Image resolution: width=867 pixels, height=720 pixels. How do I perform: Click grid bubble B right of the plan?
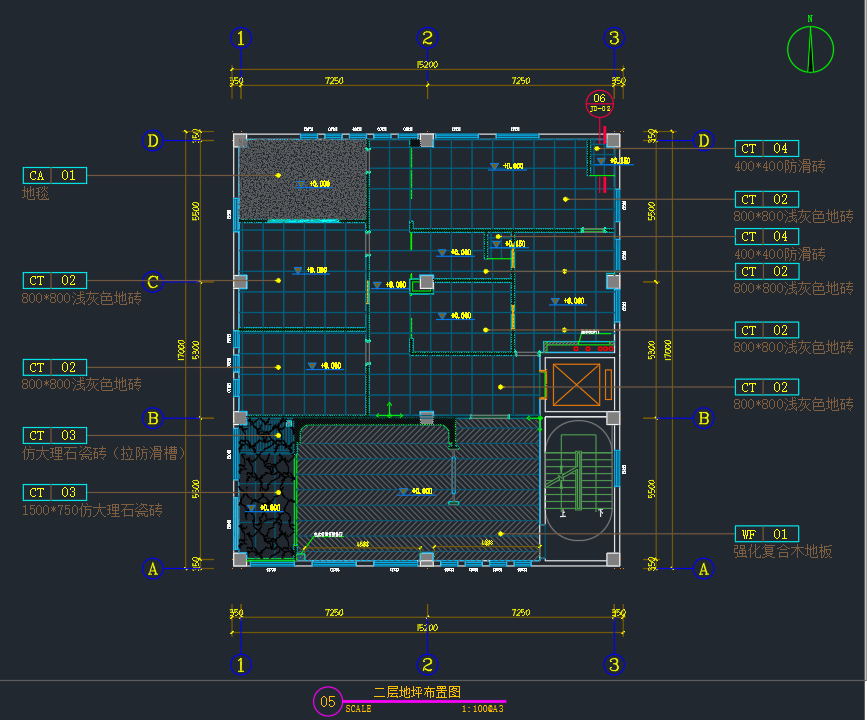pos(703,418)
